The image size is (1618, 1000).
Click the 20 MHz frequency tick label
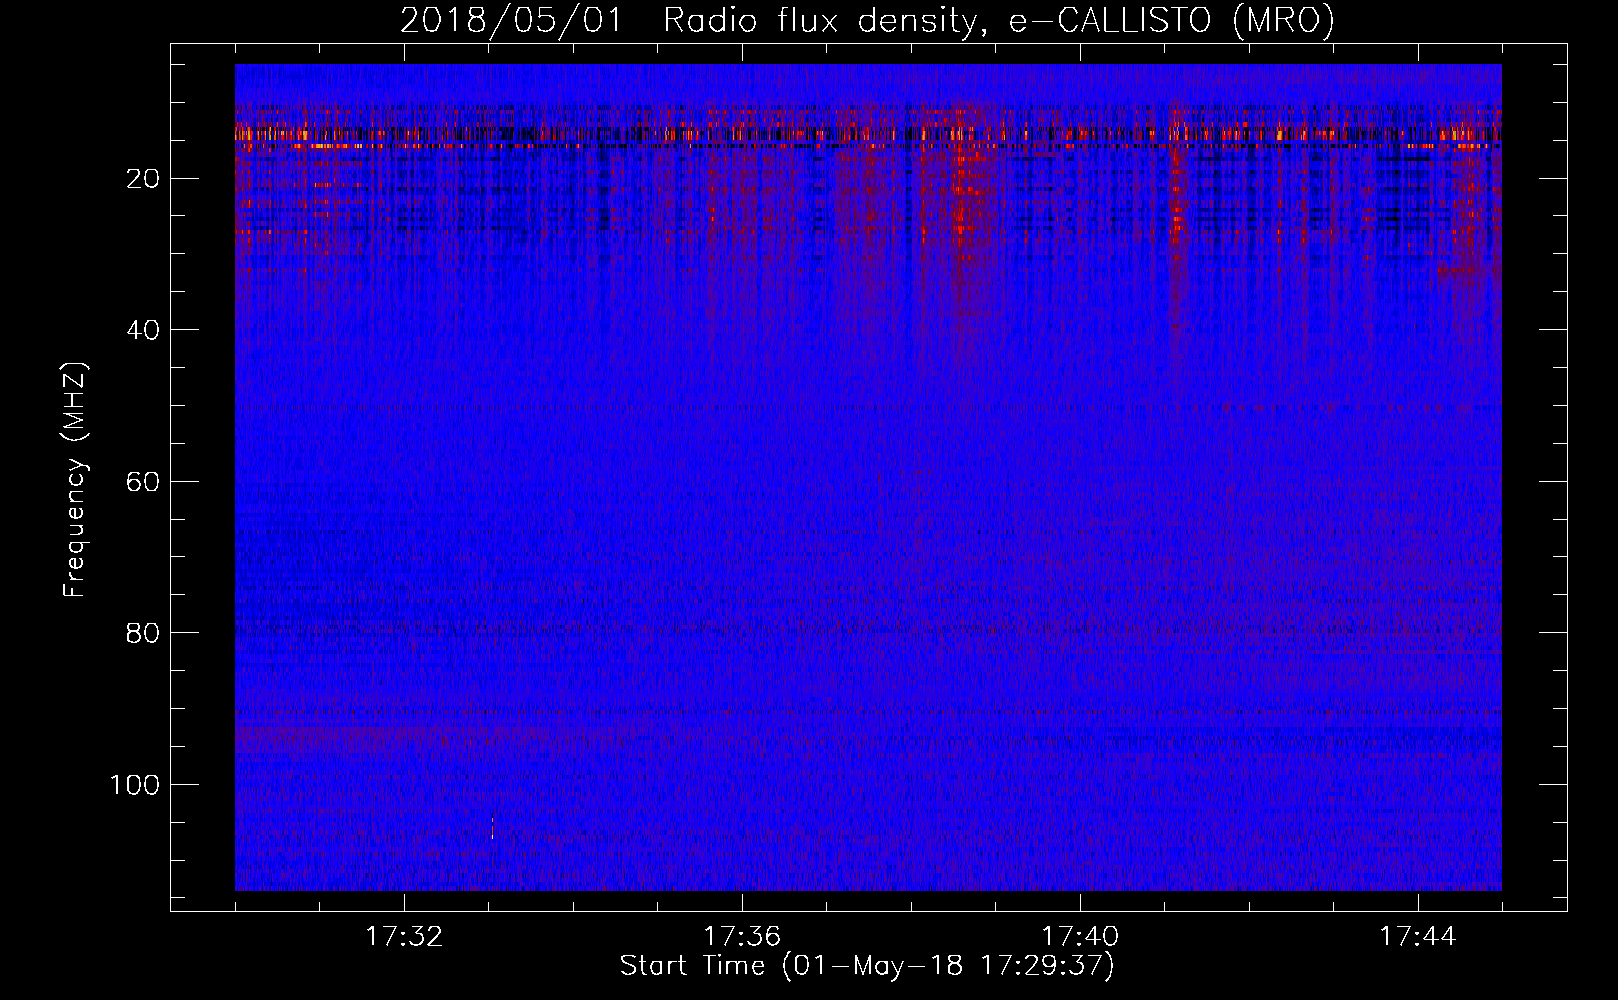point(143,179)
